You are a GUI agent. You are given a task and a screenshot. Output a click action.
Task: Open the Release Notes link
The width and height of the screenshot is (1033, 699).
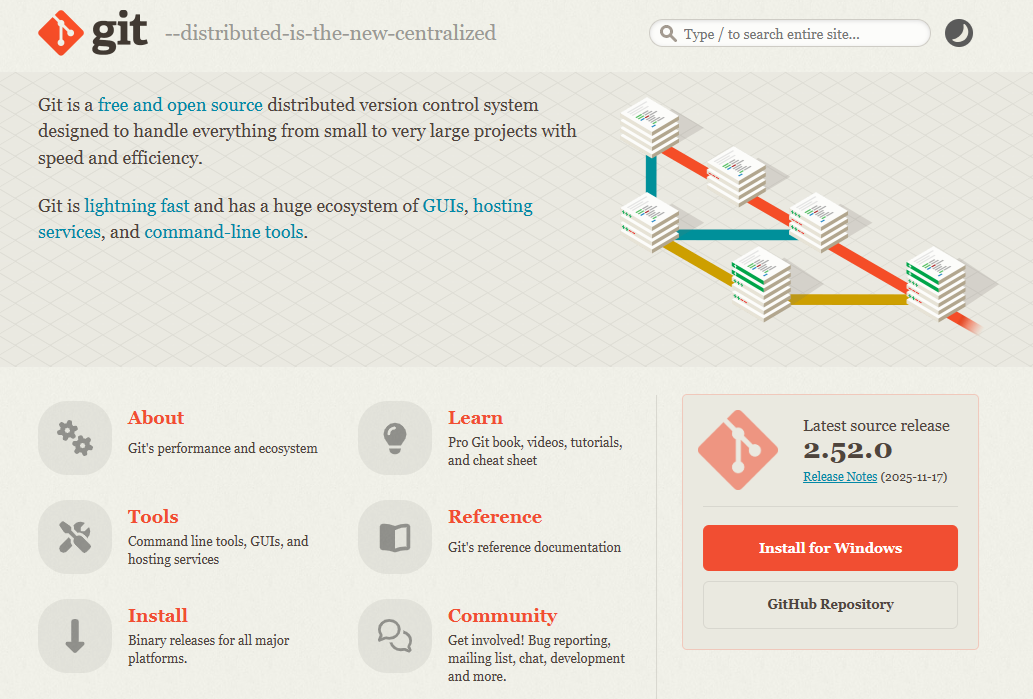pyautogui.click(x=840, y=476)
